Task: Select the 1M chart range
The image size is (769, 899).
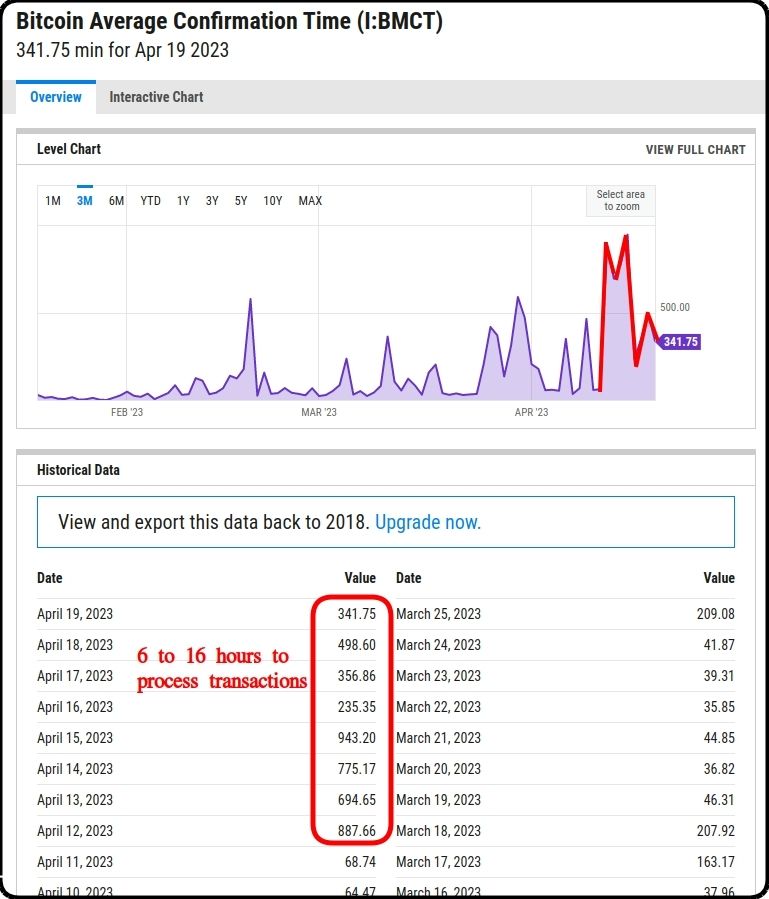Action: [53, 201]
